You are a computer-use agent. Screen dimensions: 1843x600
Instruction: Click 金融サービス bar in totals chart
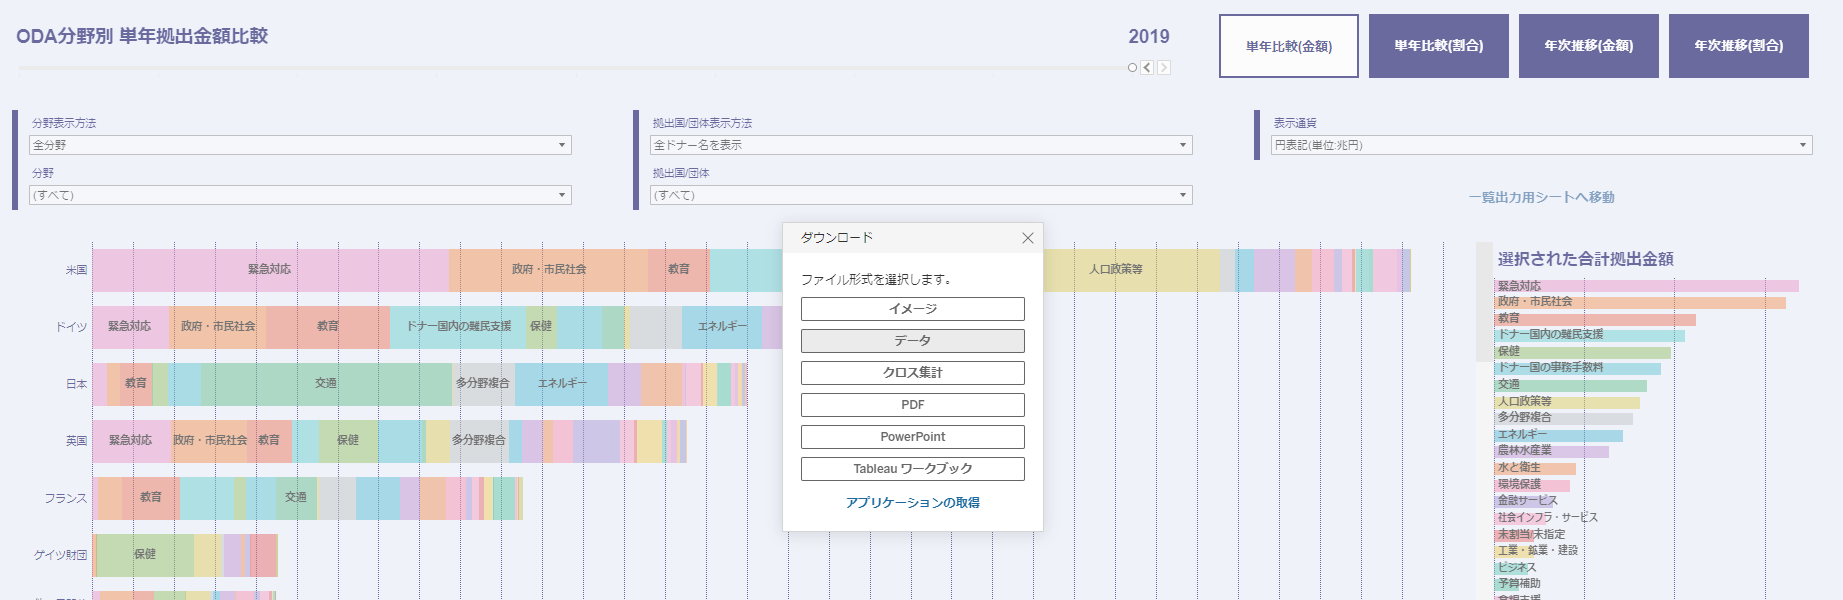(x=1525, y=501)
